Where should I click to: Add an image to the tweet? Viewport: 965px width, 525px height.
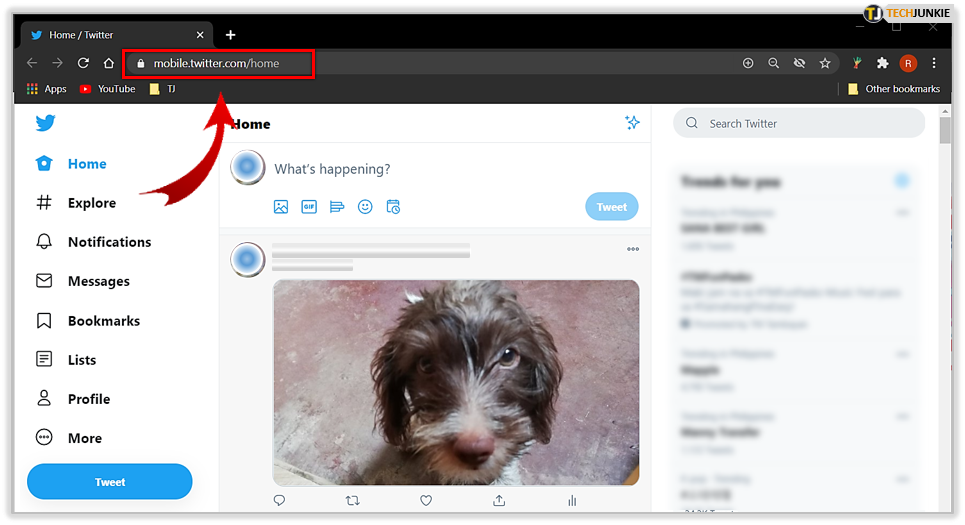point(281,207)
